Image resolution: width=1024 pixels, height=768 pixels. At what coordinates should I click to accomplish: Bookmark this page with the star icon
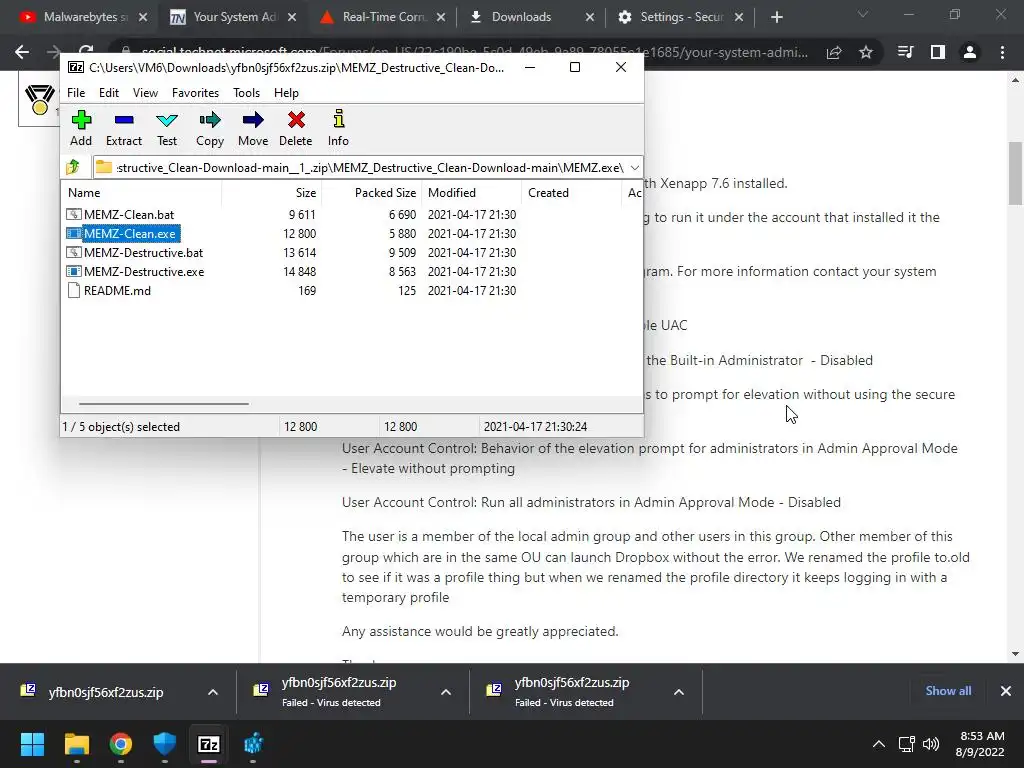coord(866,52)
